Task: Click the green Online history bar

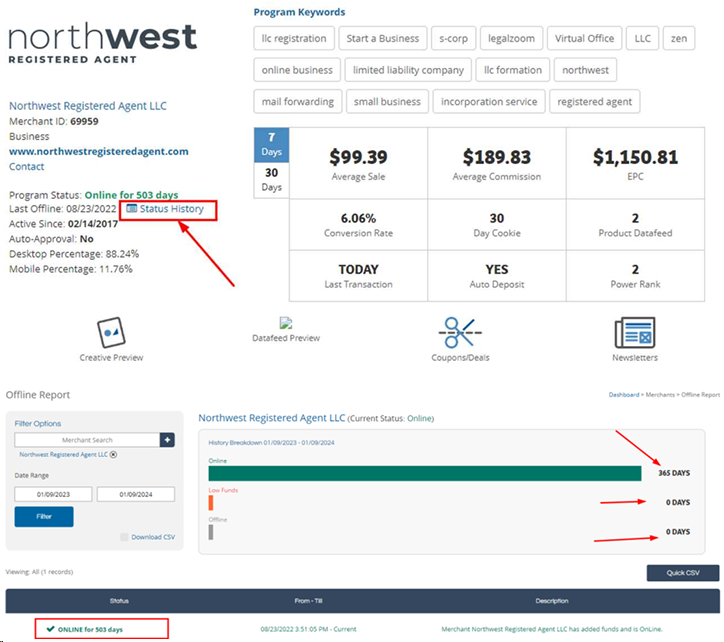Action: (425, 473)
